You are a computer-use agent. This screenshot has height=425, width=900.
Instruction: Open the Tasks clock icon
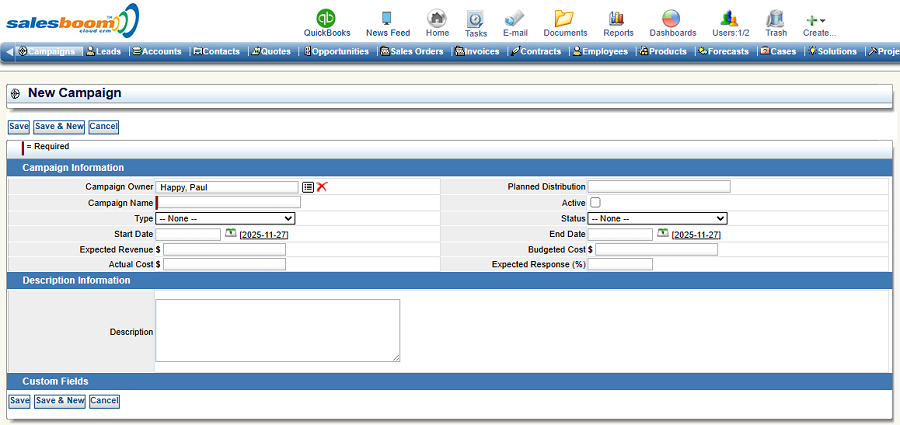point(476,18)
